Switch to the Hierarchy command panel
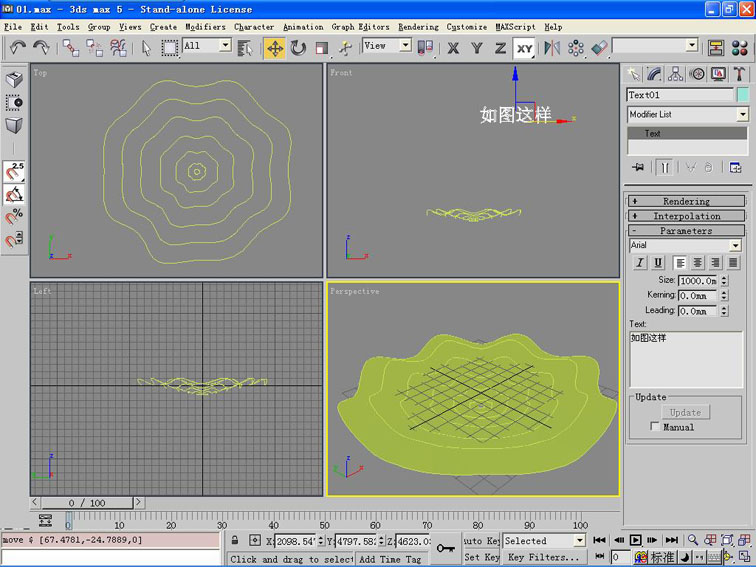The height and width of the screenshot is (567, 756). [x=675, y=74]
